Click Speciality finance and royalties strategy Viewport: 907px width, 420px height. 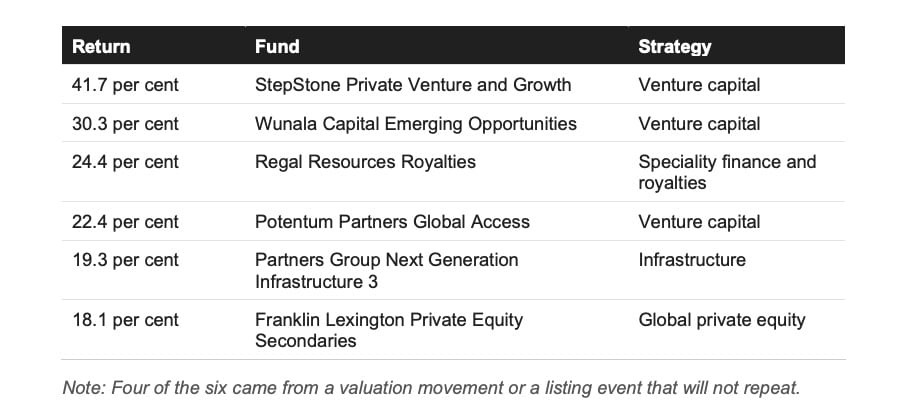pos(727,172)
